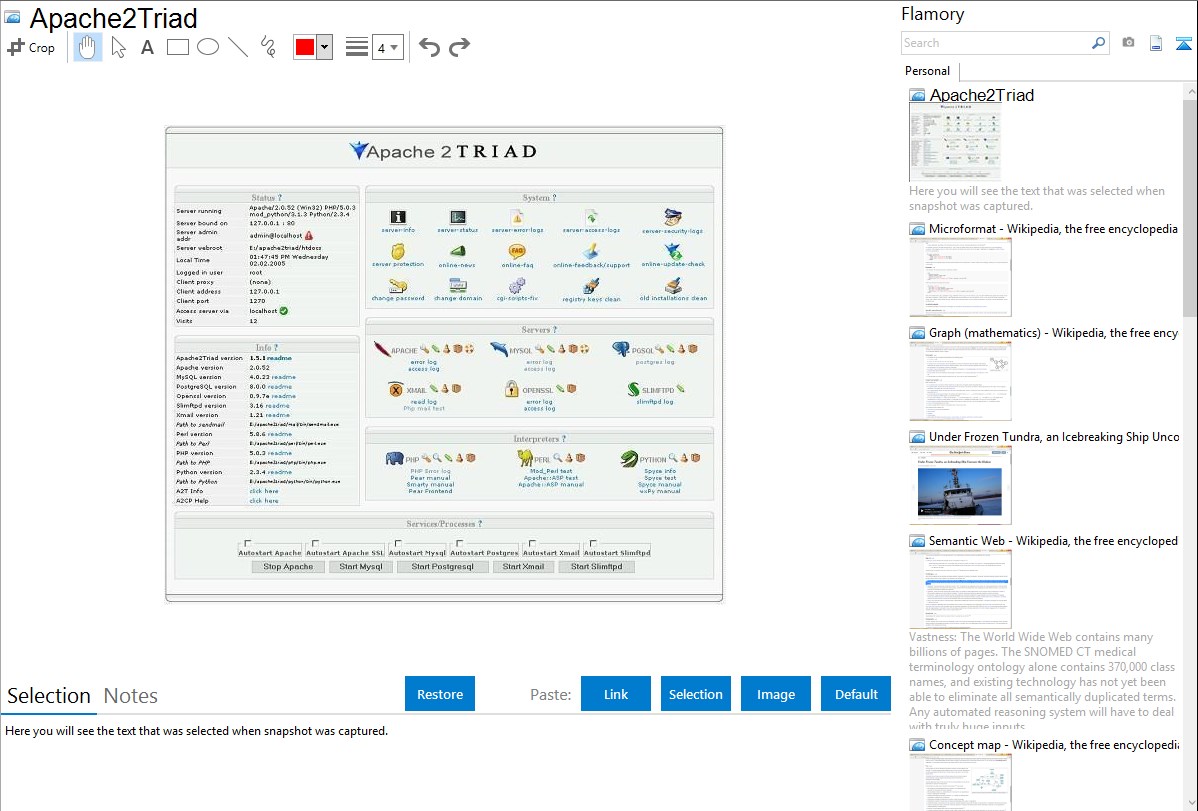Click the Restore button
1198x811 pixels.
[440, 694]
